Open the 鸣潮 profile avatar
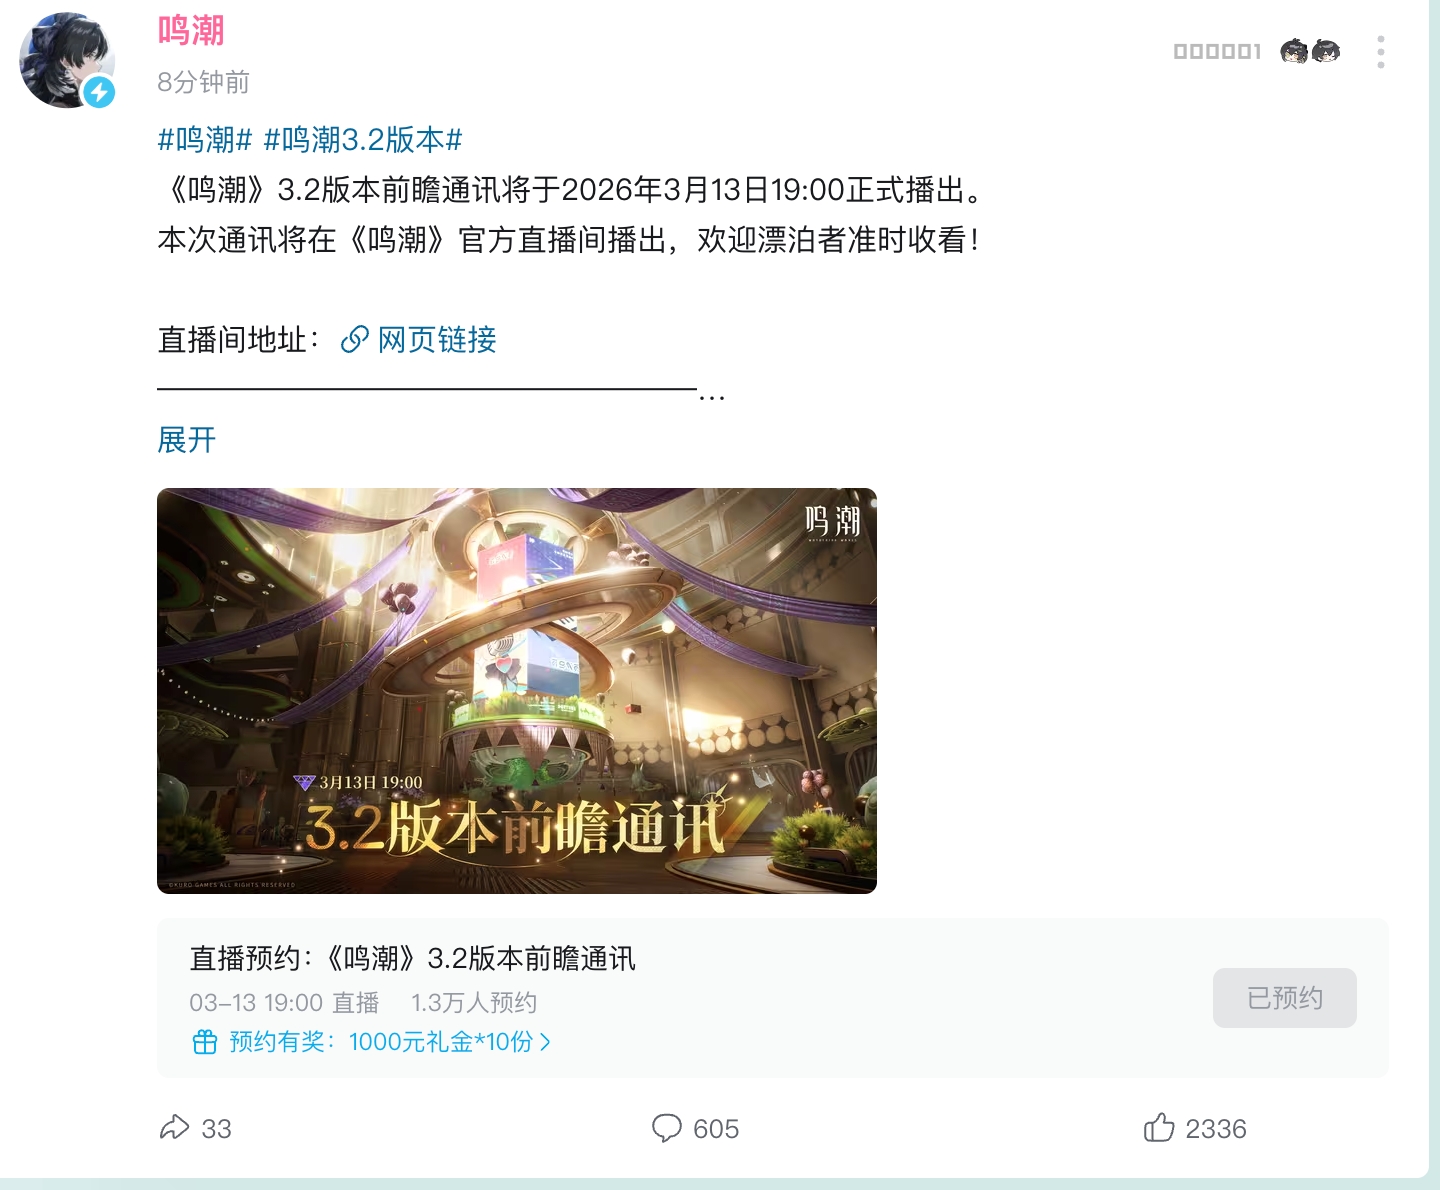1440x1190 pixels. (x=67, y=60)
